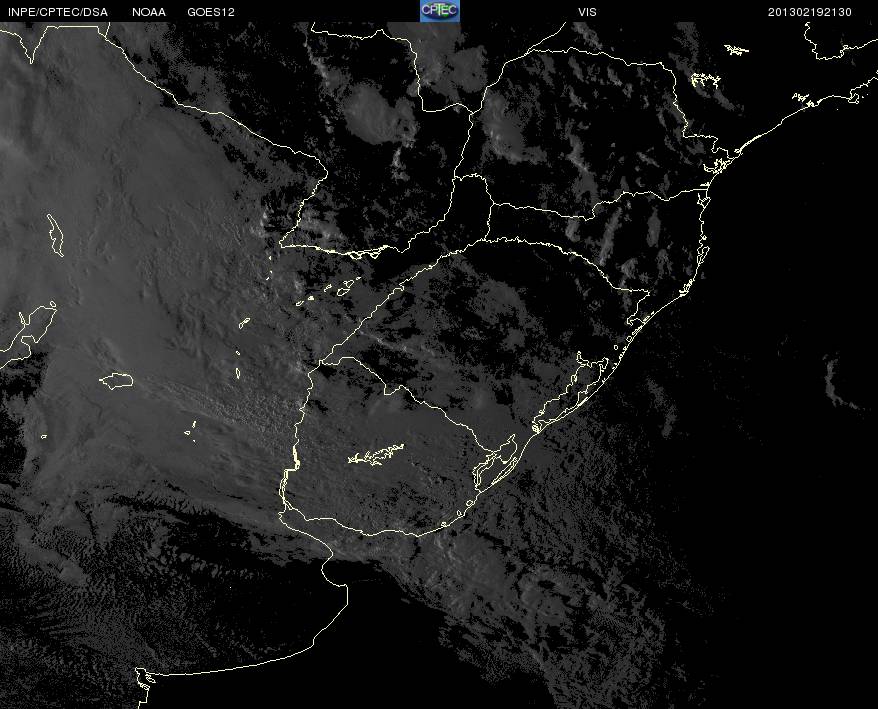
Task: Select the 201302192130 timestamp text
Action: [x=810, y=12]
